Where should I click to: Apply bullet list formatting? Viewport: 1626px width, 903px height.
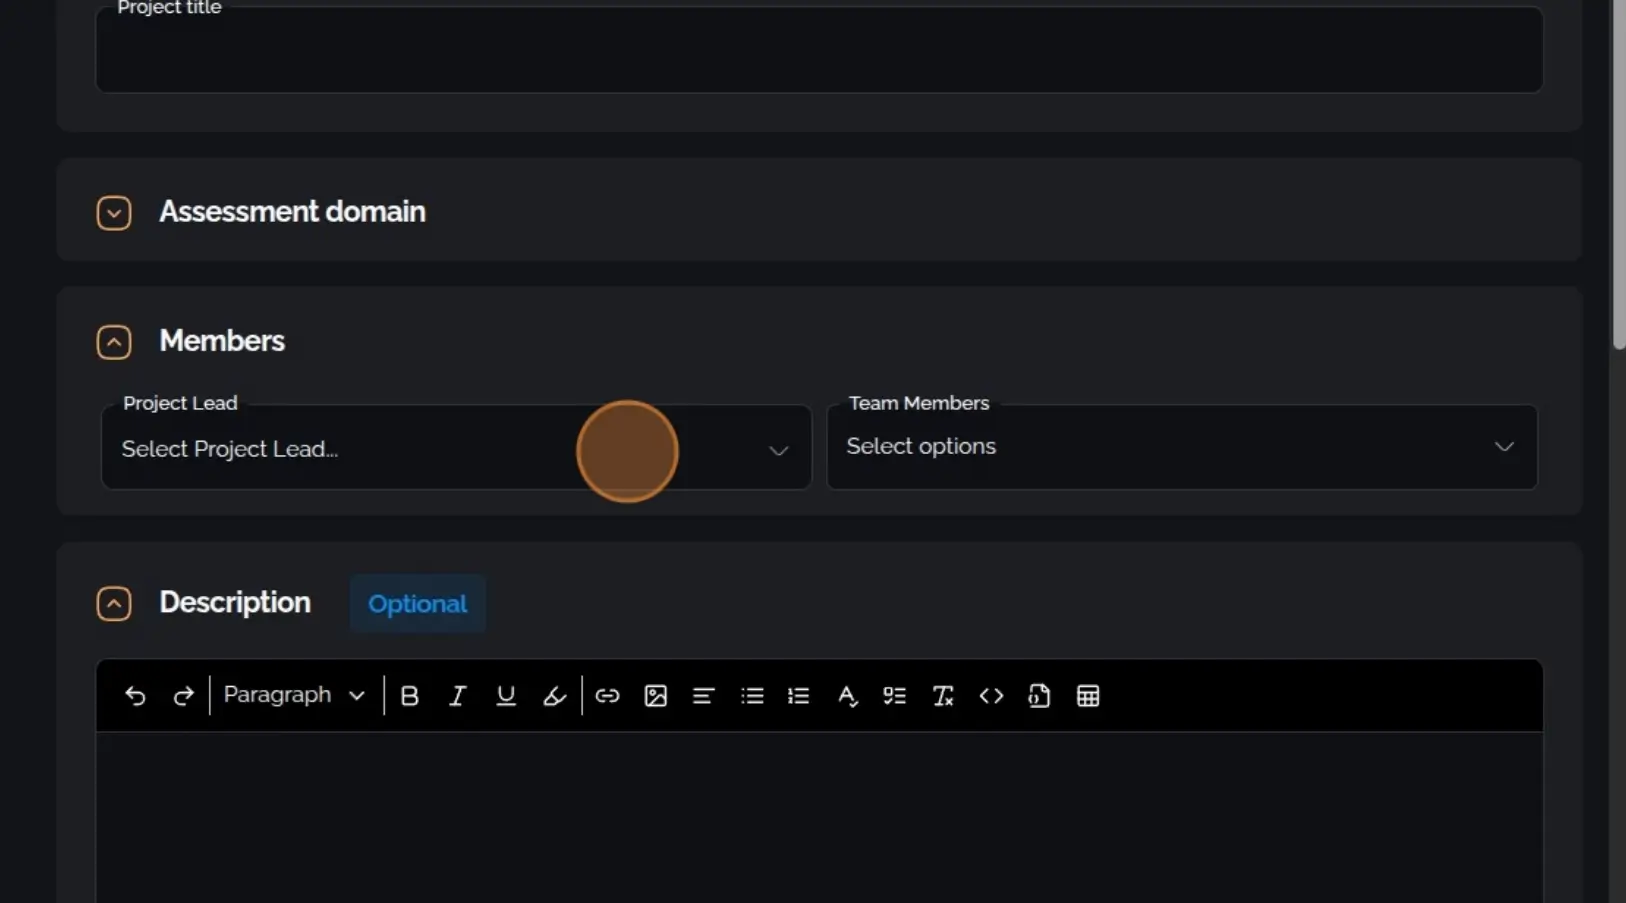pos(752,696)
